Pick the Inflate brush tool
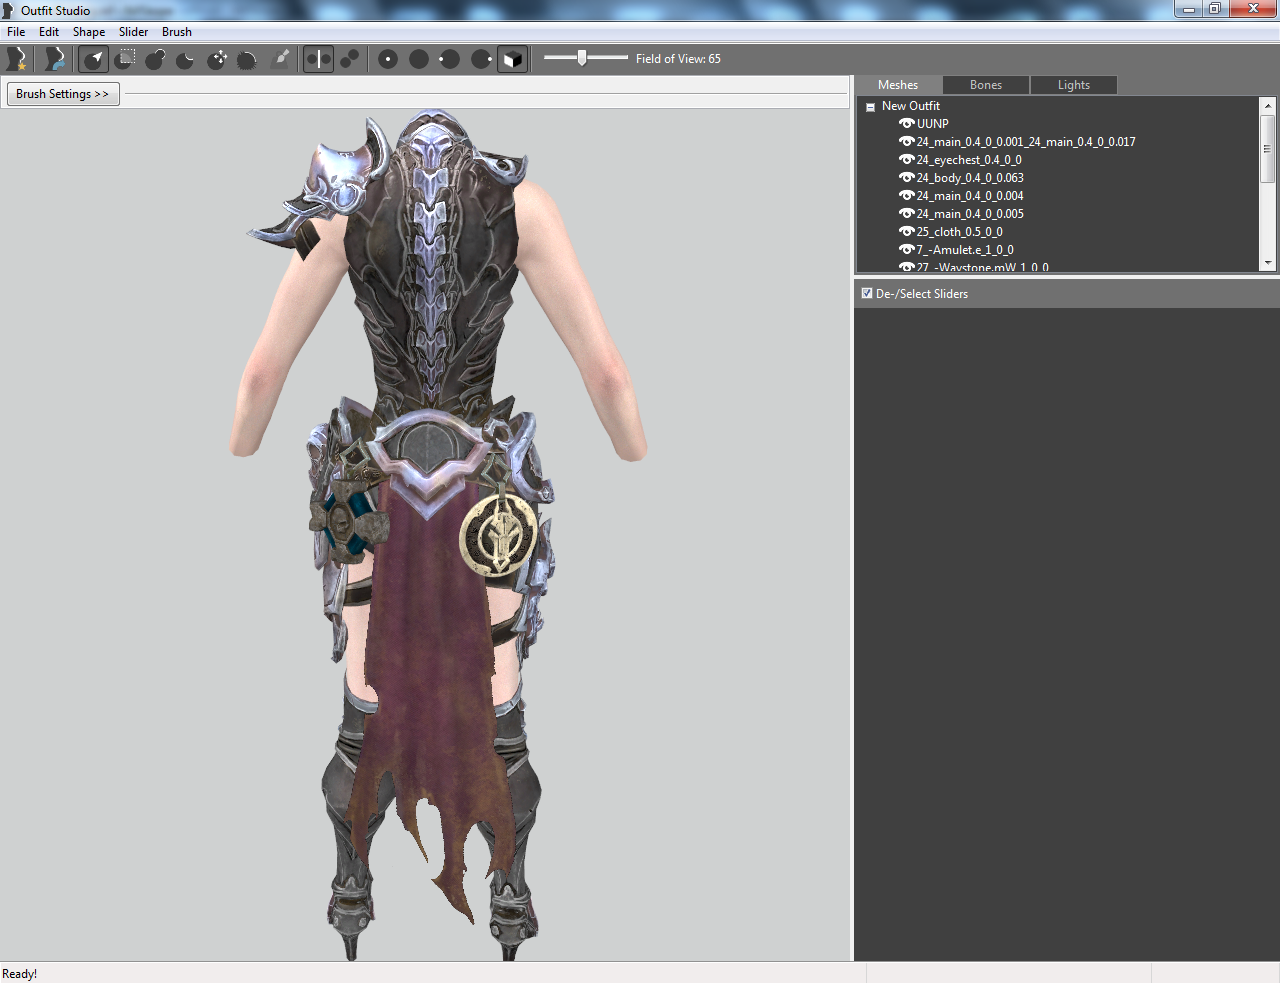Image resolution: width=1280 pixels, height=984 pixels. (x=155, y=59)
